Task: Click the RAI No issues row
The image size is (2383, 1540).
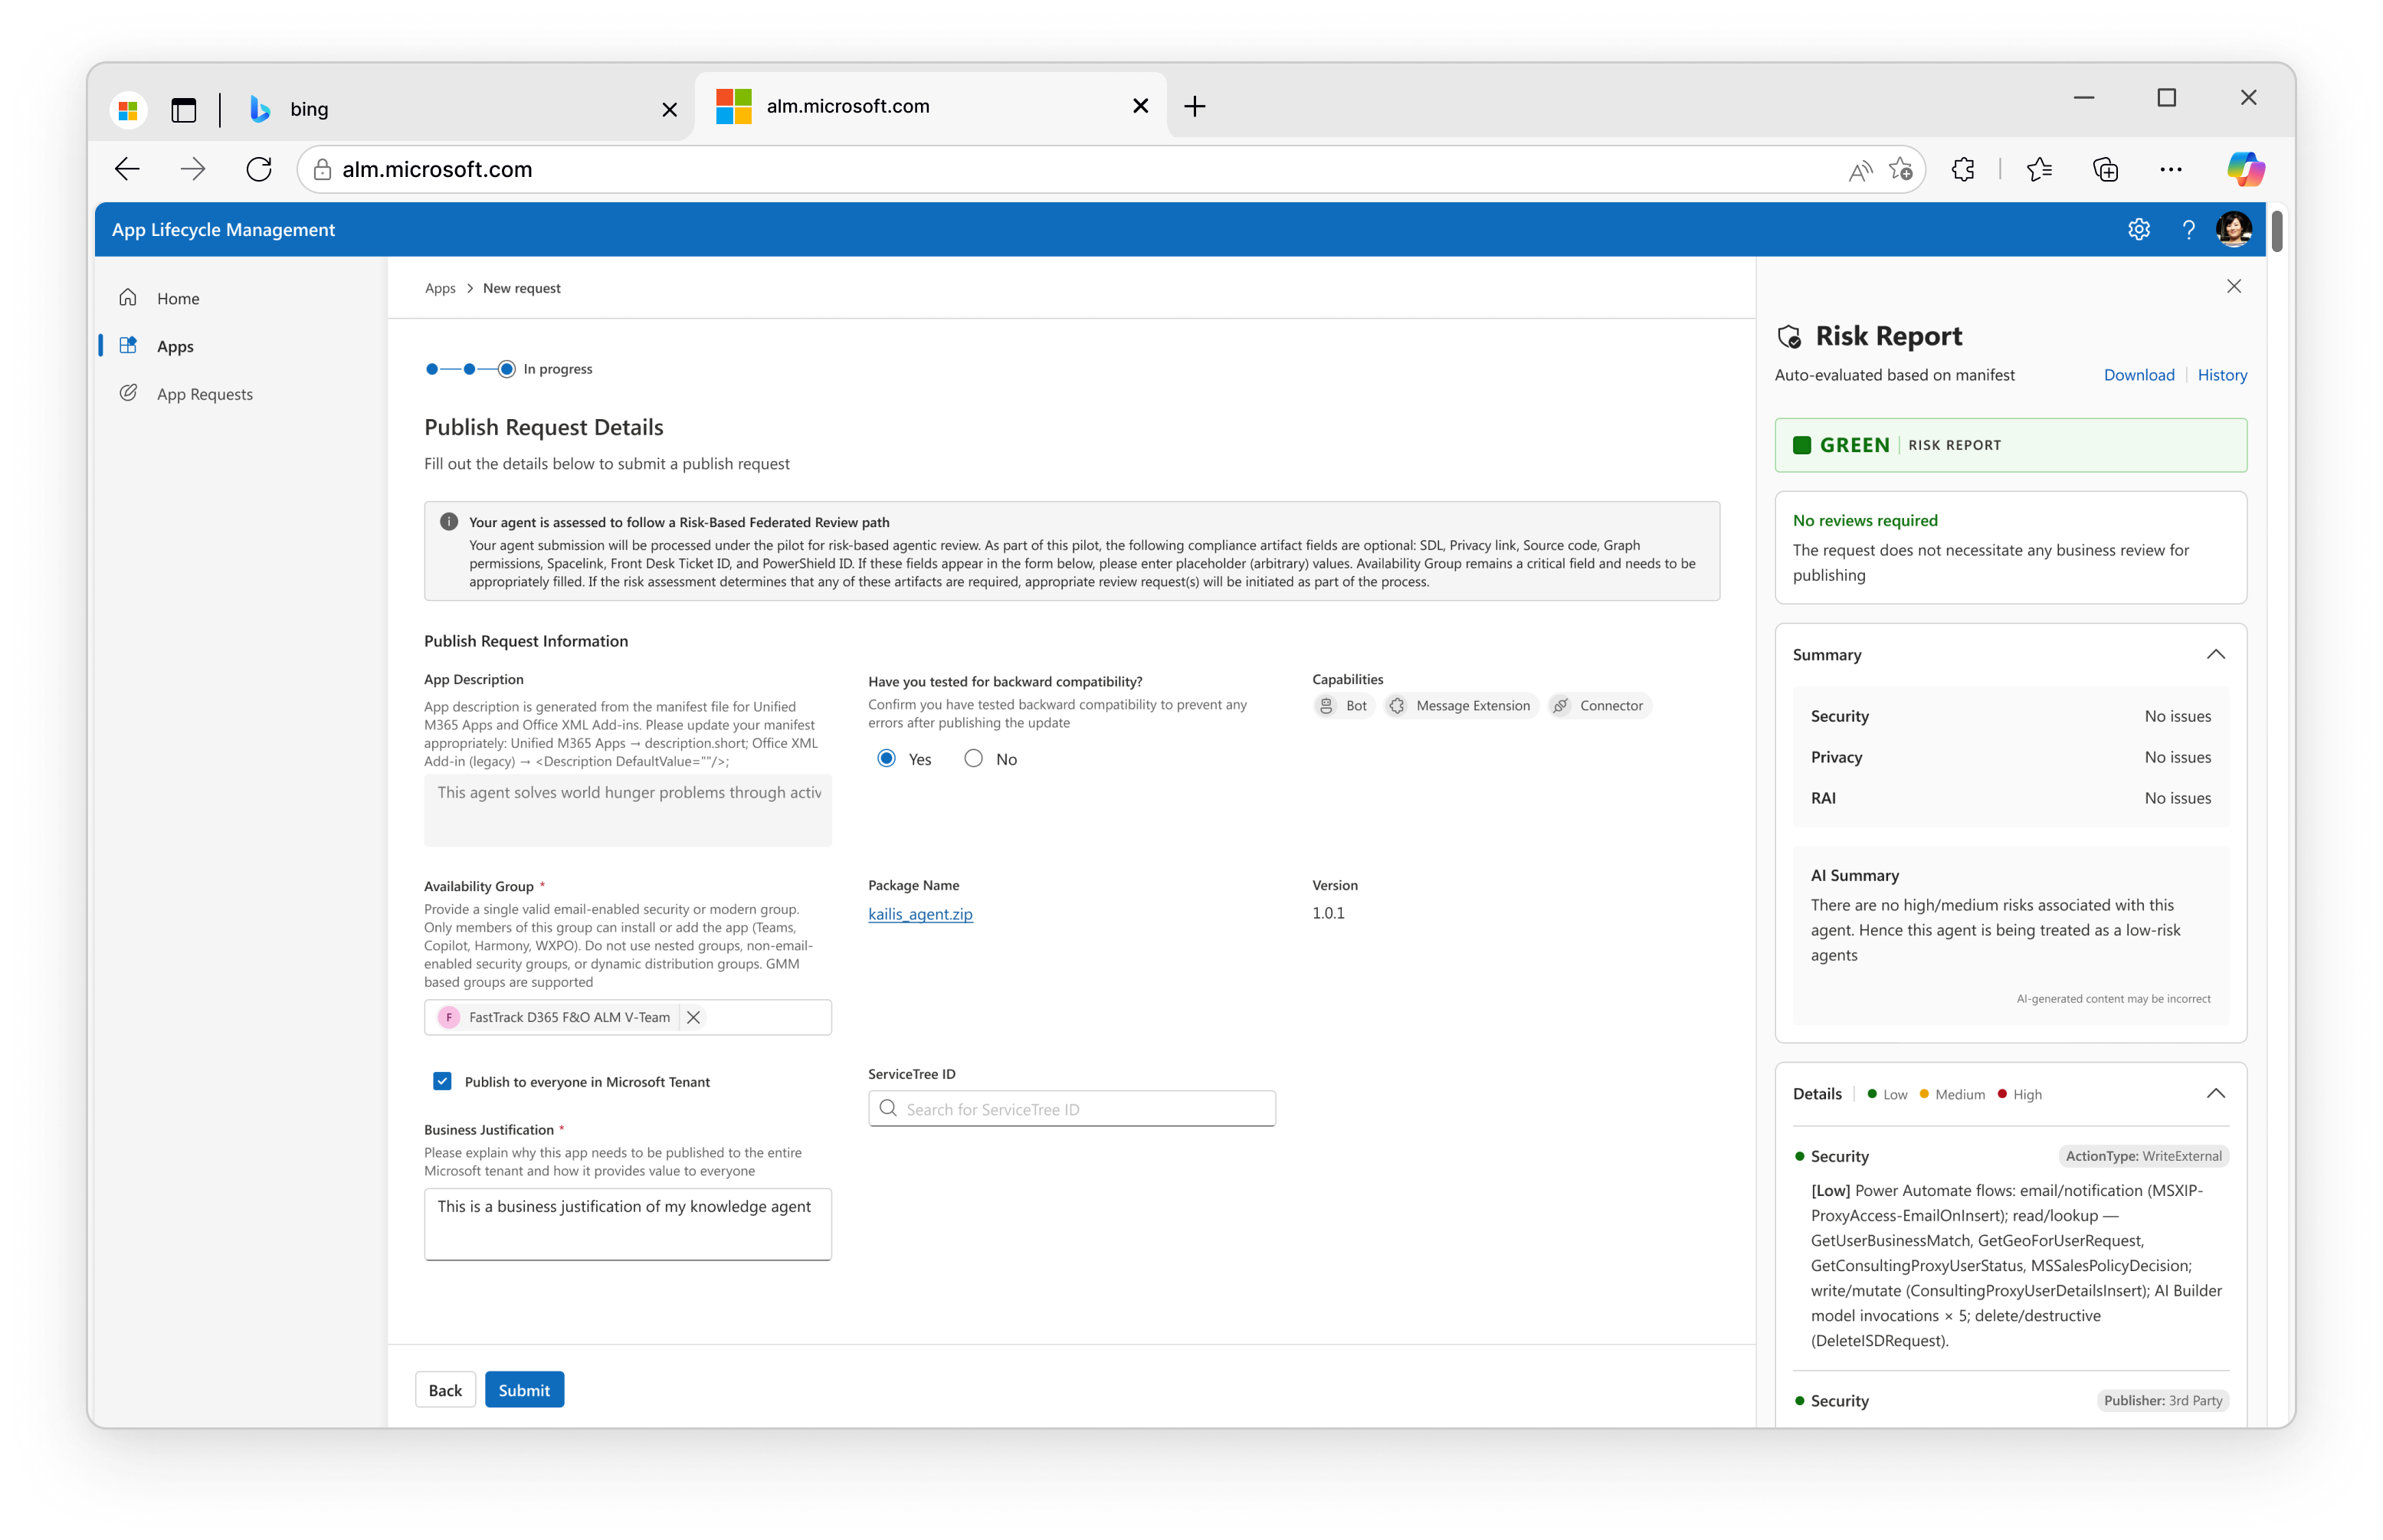Action: click(x=2010, y=798)
